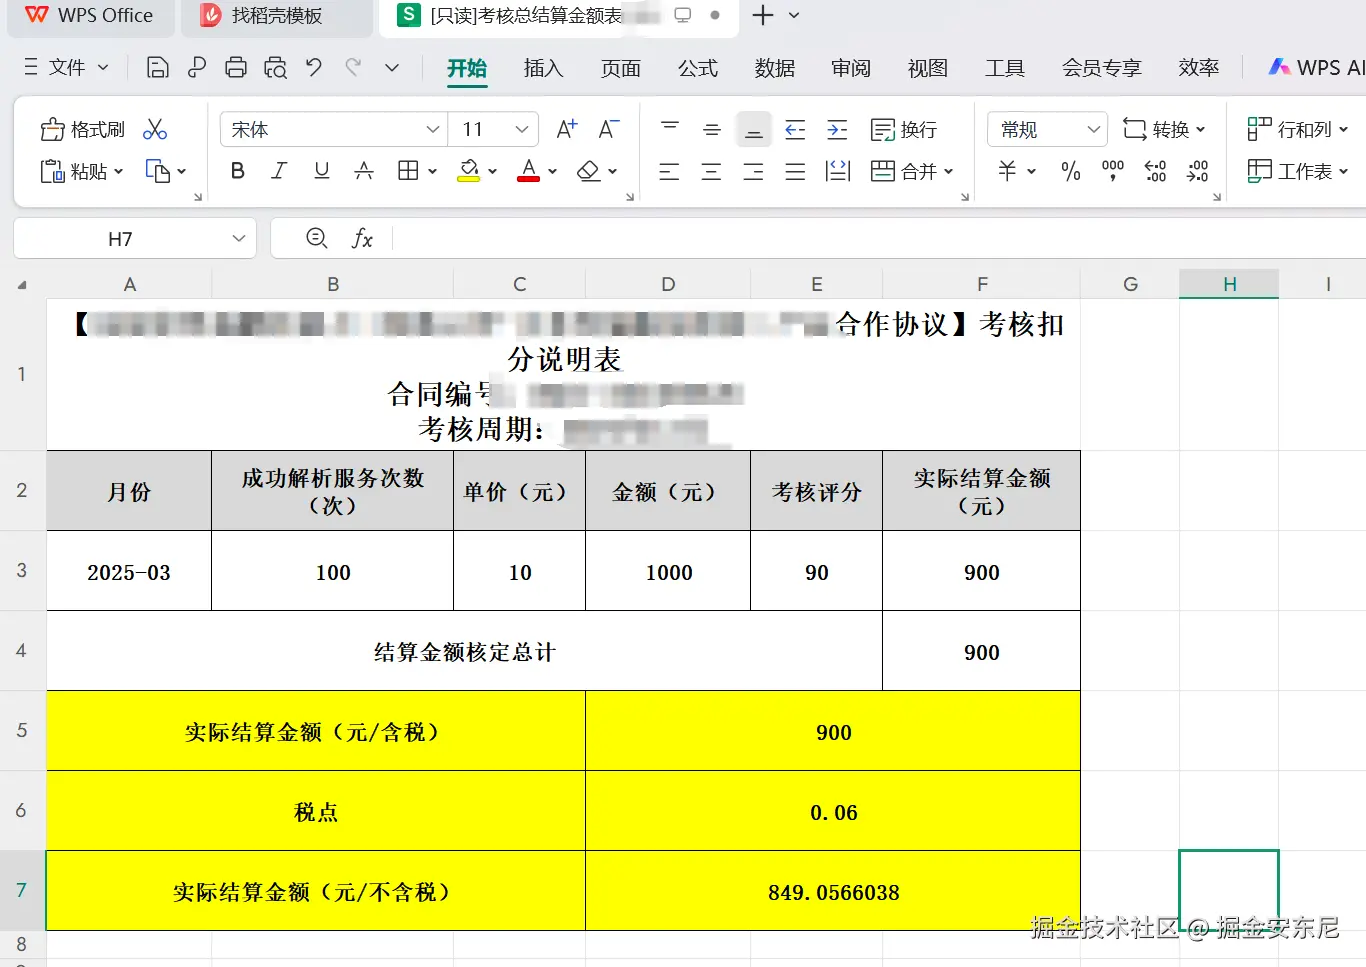Decrease indent icon
The width and height of the screenshot is (1366, 967).
[x=795, y=129]
